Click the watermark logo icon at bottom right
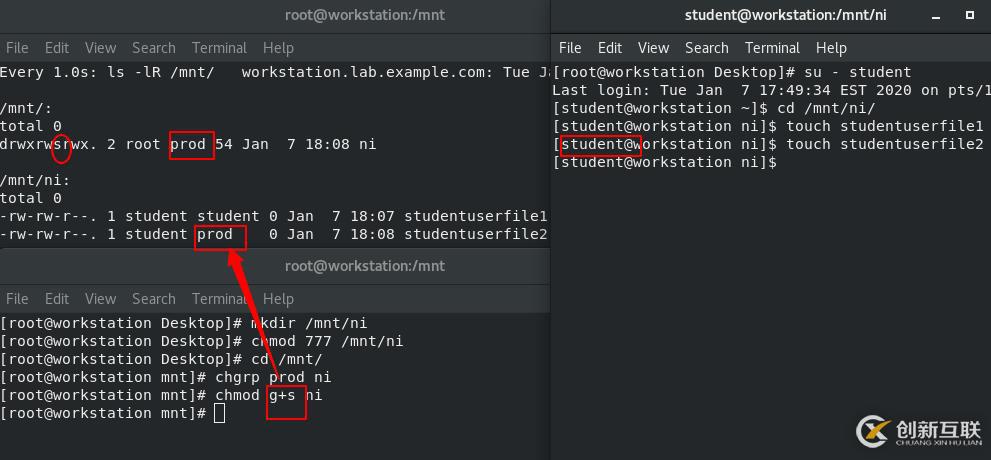 (x=875, y=431)
